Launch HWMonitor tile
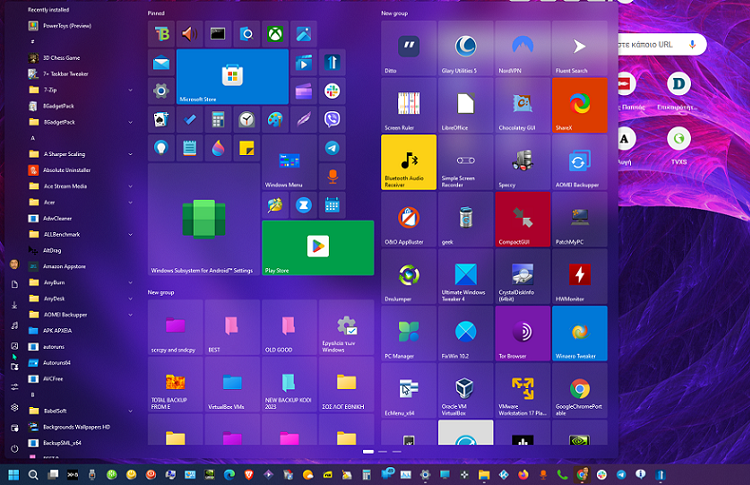This screenshot has height=485, width=750. (x=580, y=276)
